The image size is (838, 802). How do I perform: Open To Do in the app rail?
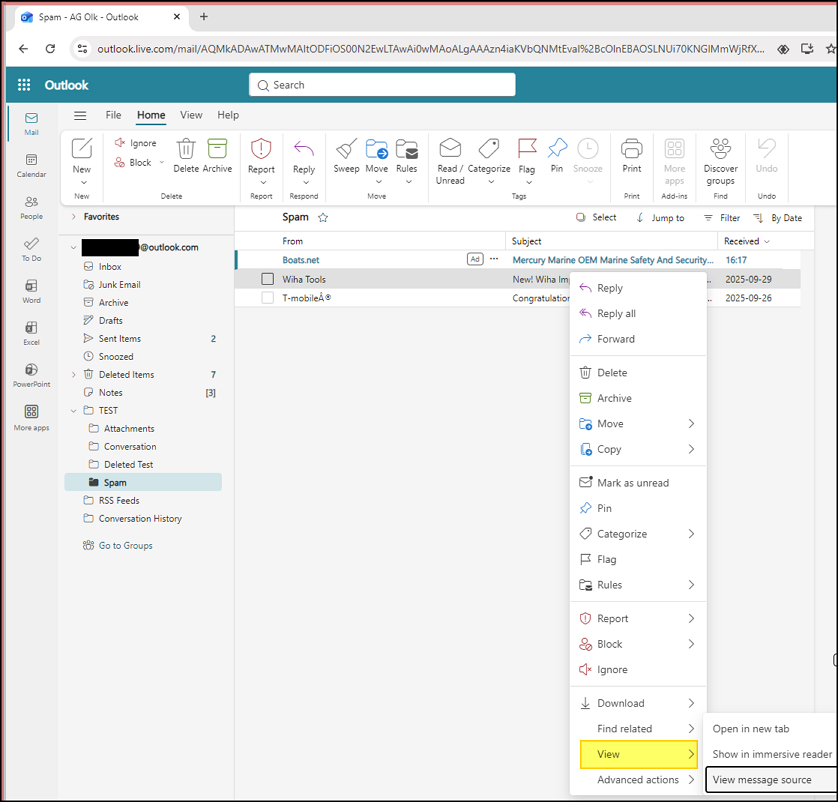pyautogui.click(x=32, y=250)
